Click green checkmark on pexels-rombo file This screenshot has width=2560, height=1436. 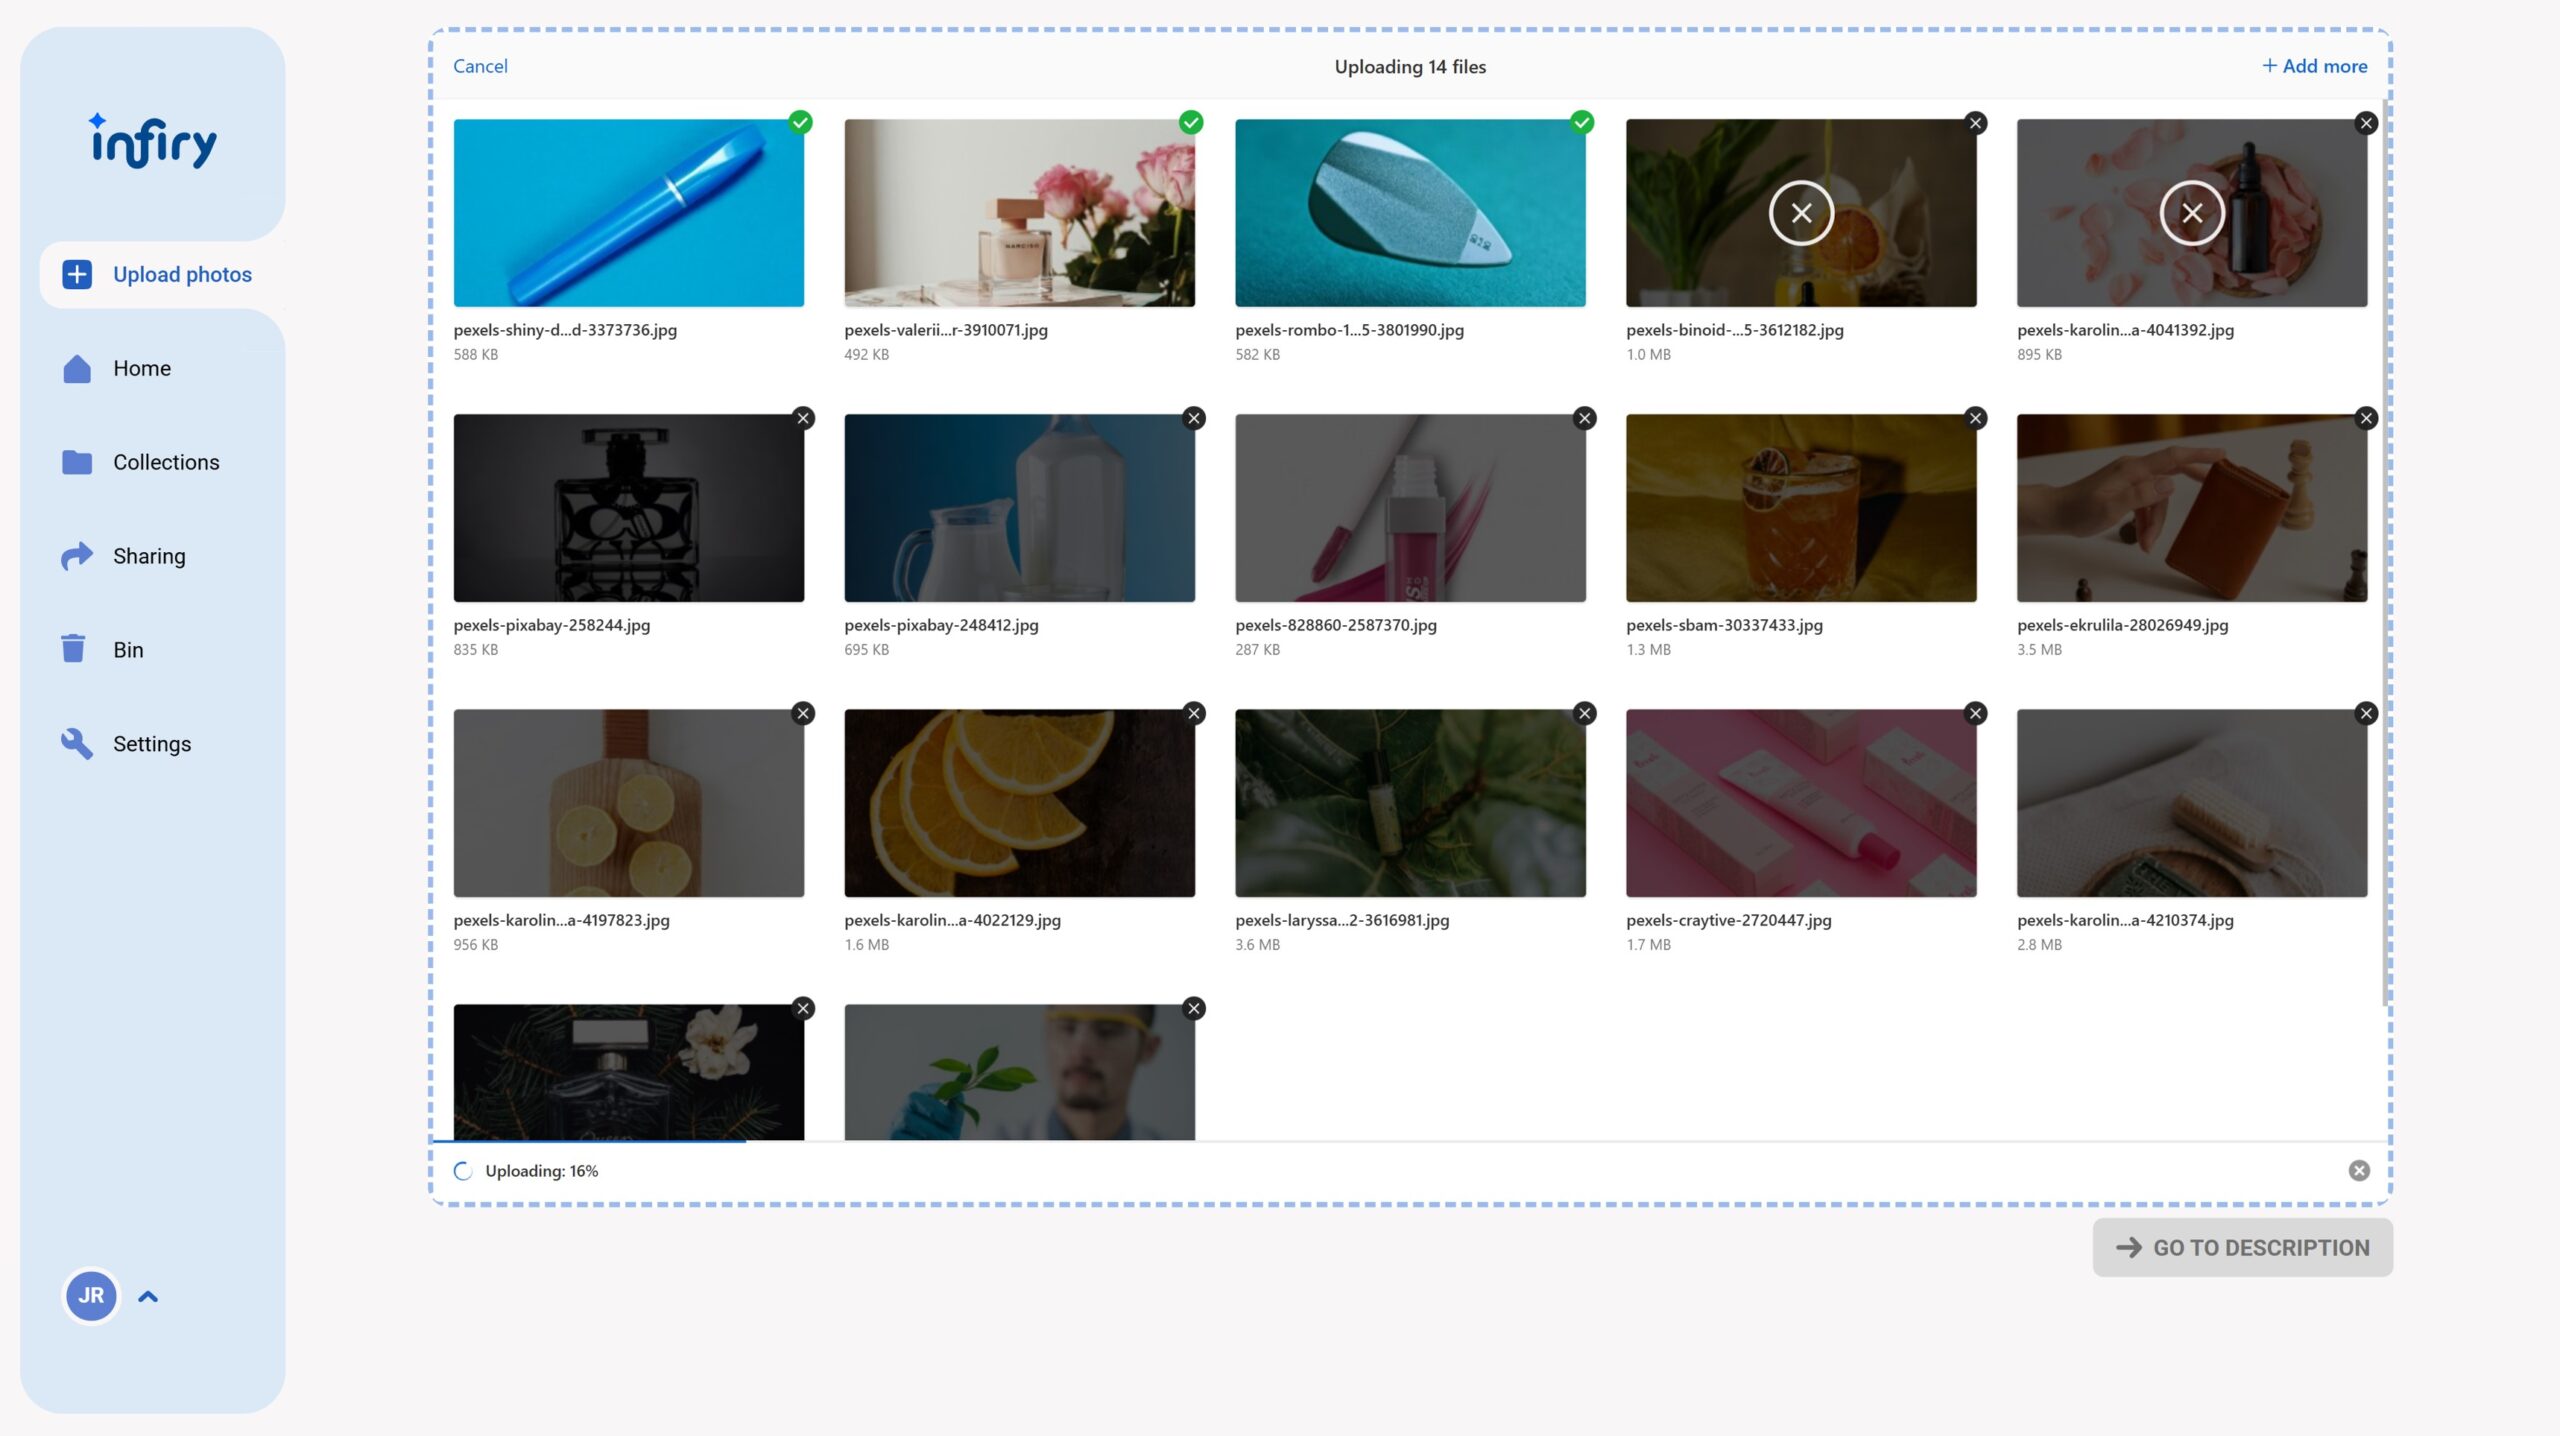click(1582, 122)
